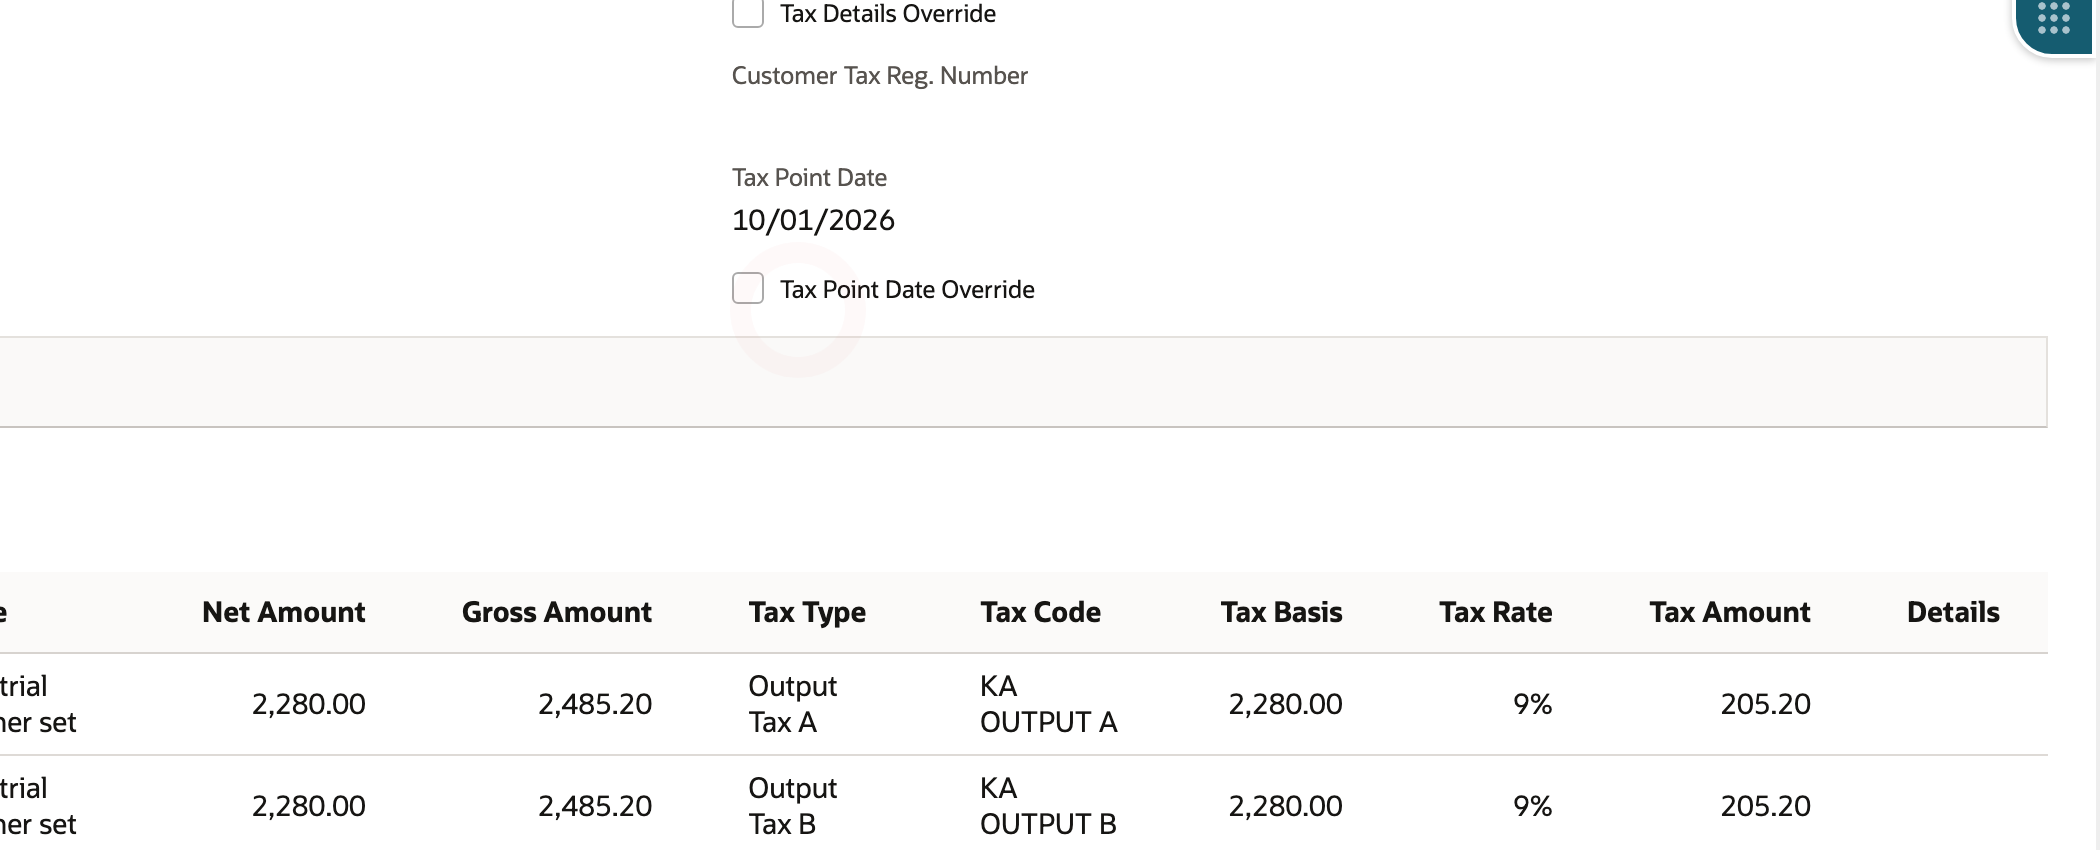Select the Tax Rate column header
The image size is (2100, 850).
coord(1495,612)
